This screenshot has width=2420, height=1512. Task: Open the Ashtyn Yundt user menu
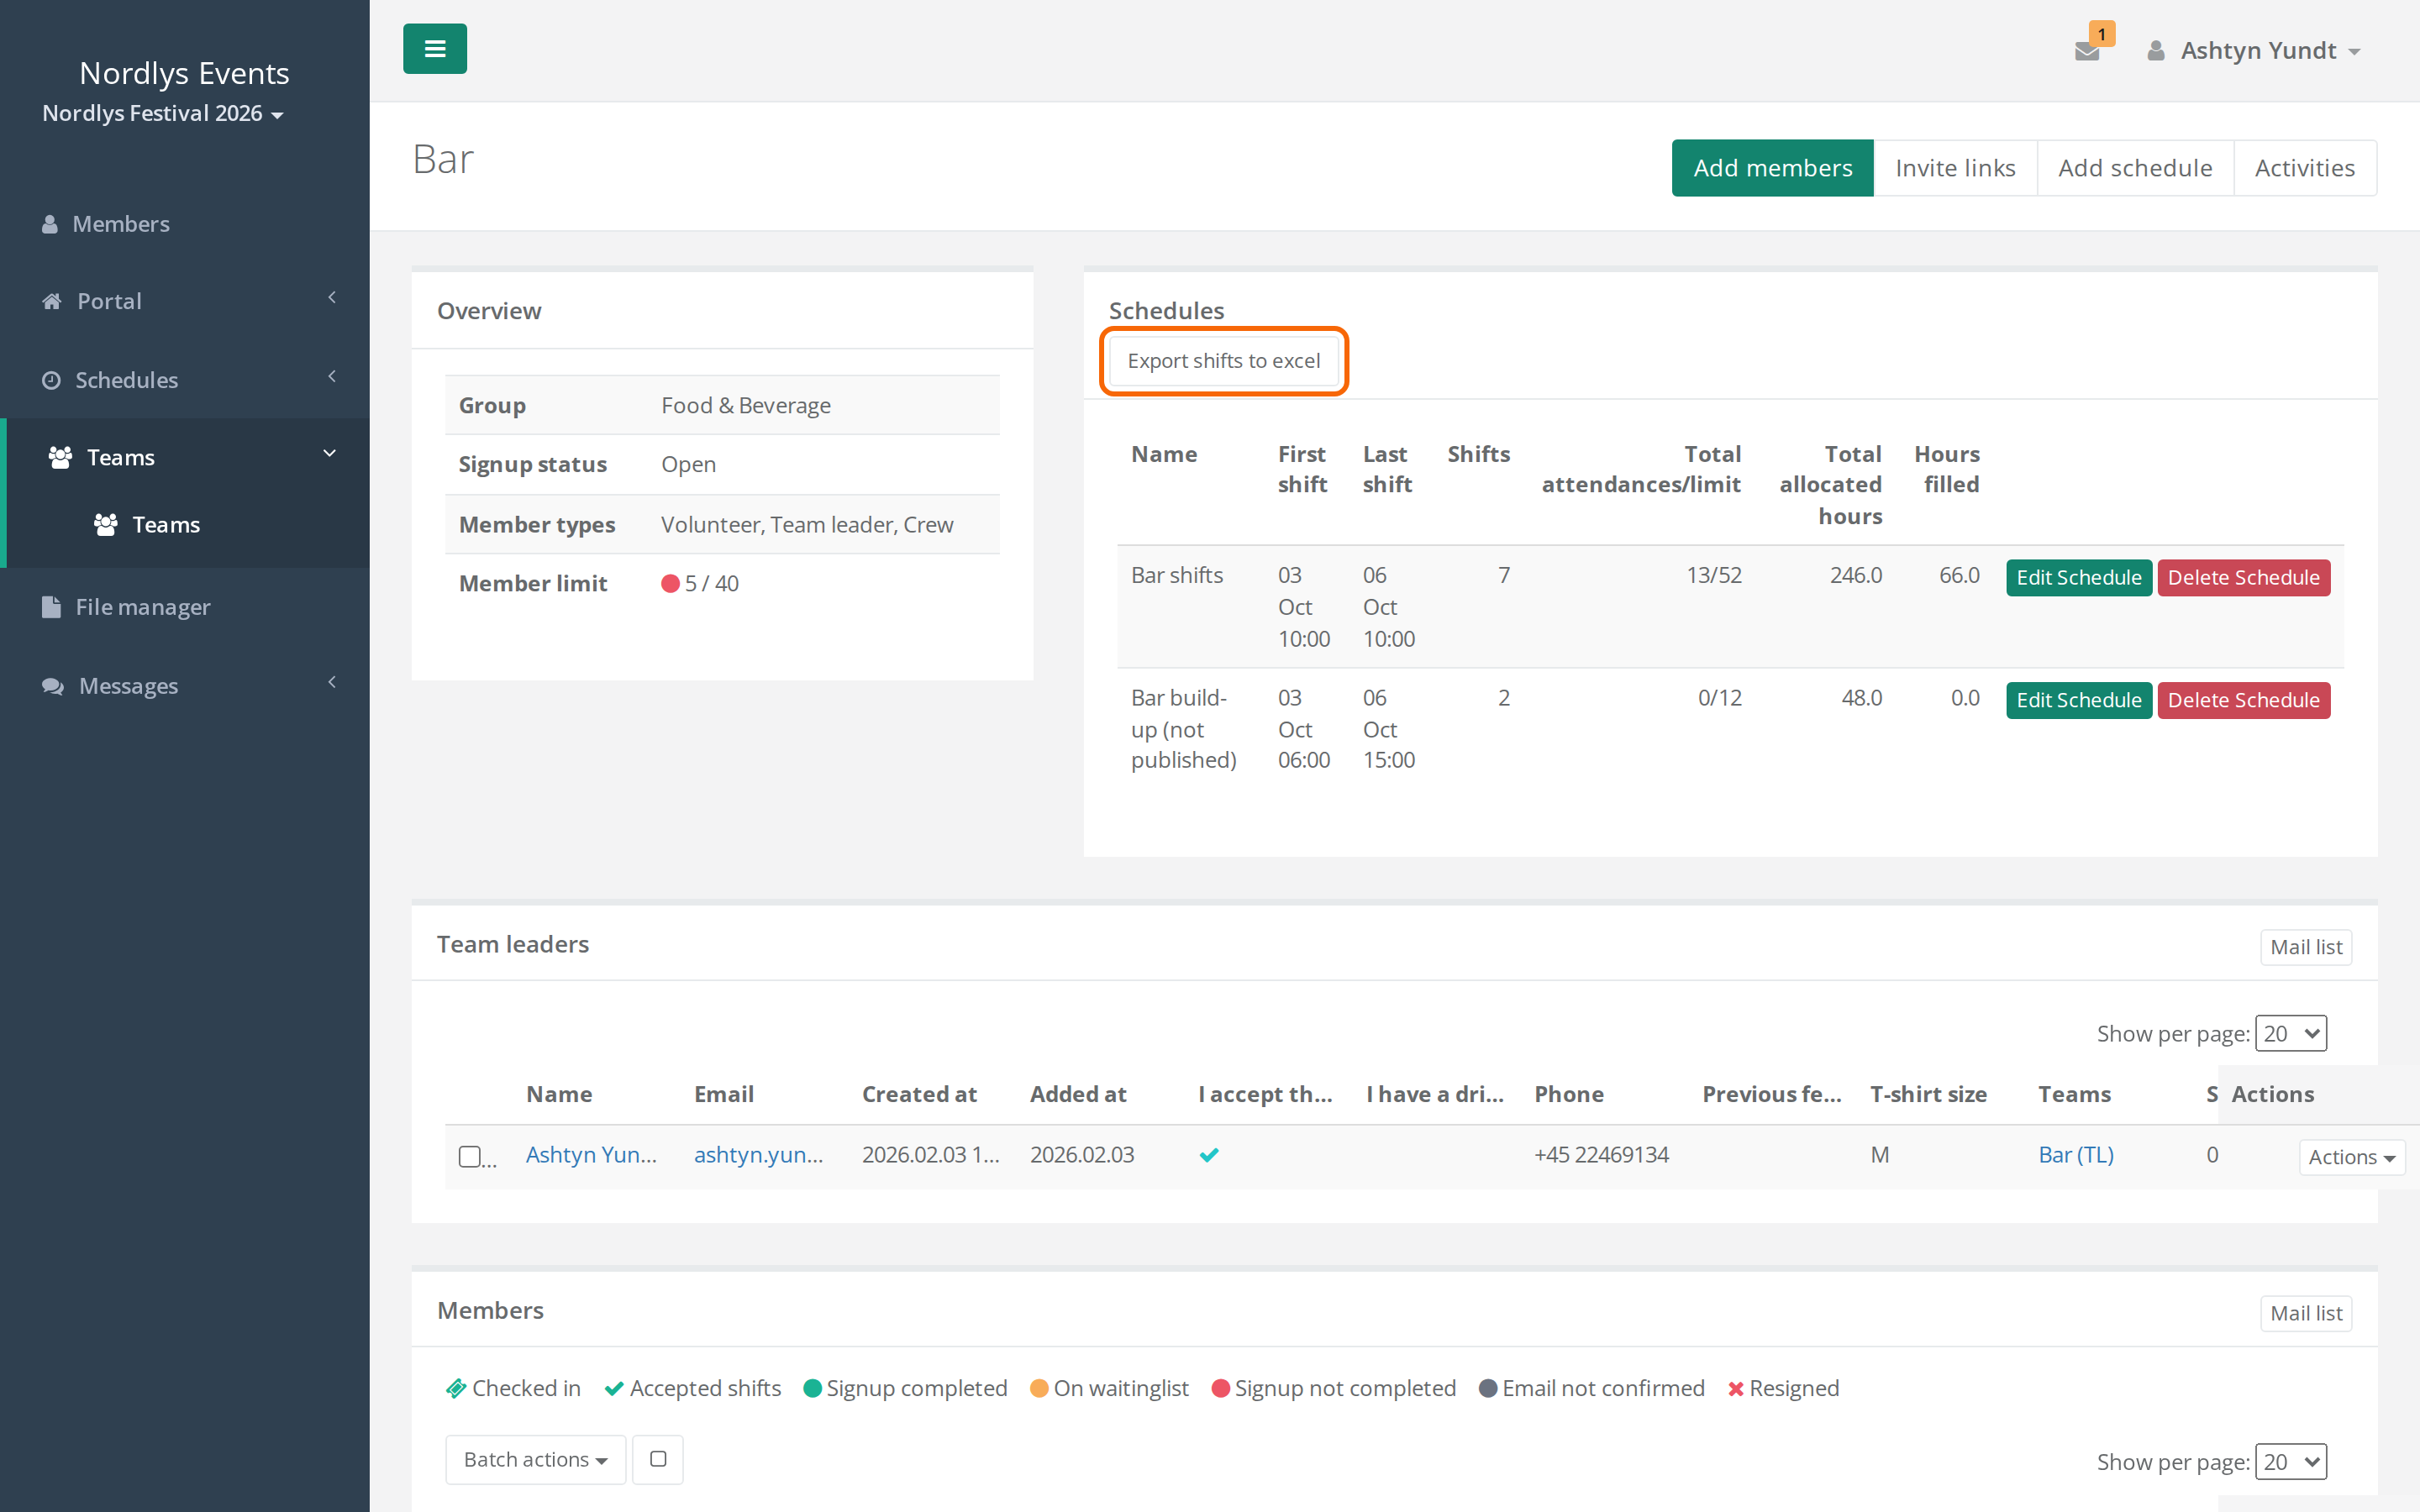pos(2254,51)
